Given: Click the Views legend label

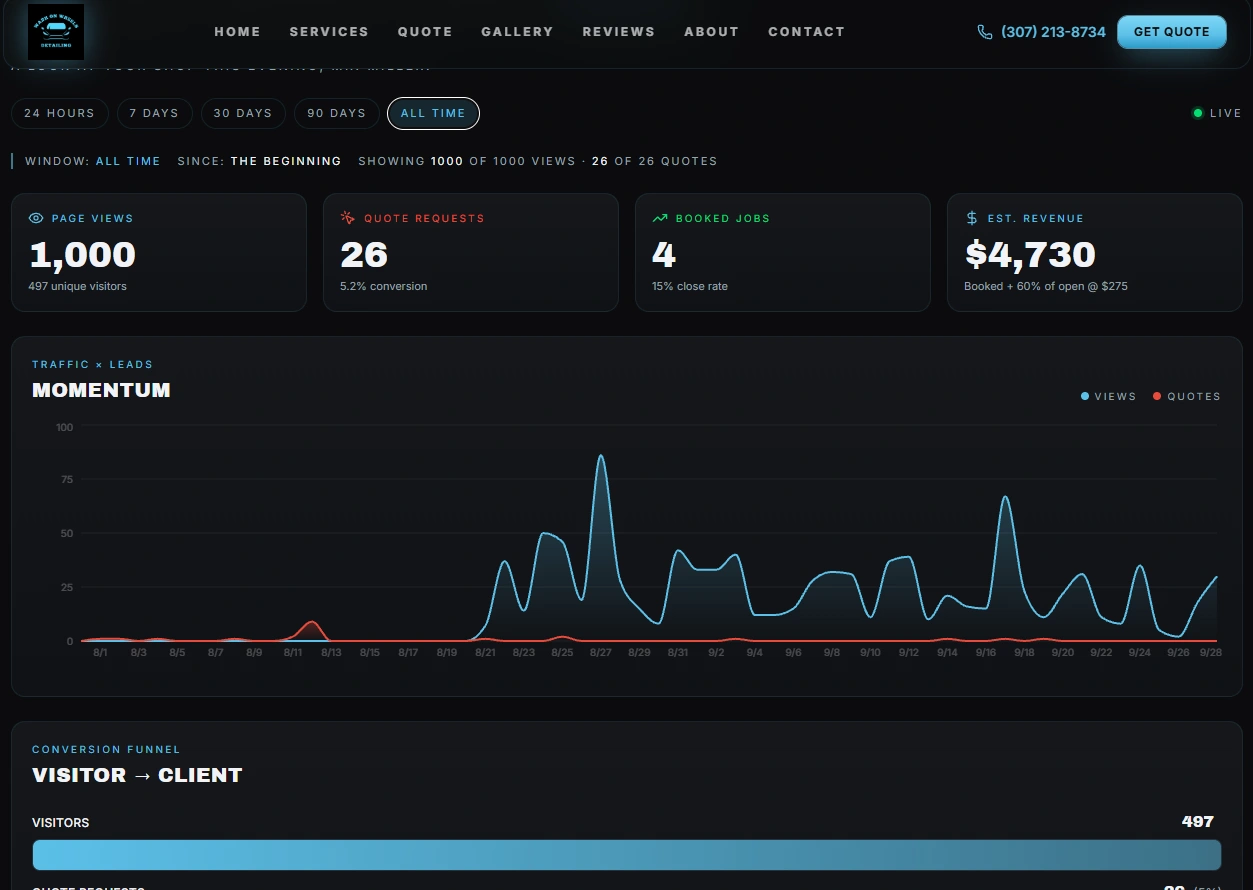Looking at the screenshot, I should point(1116,397).
